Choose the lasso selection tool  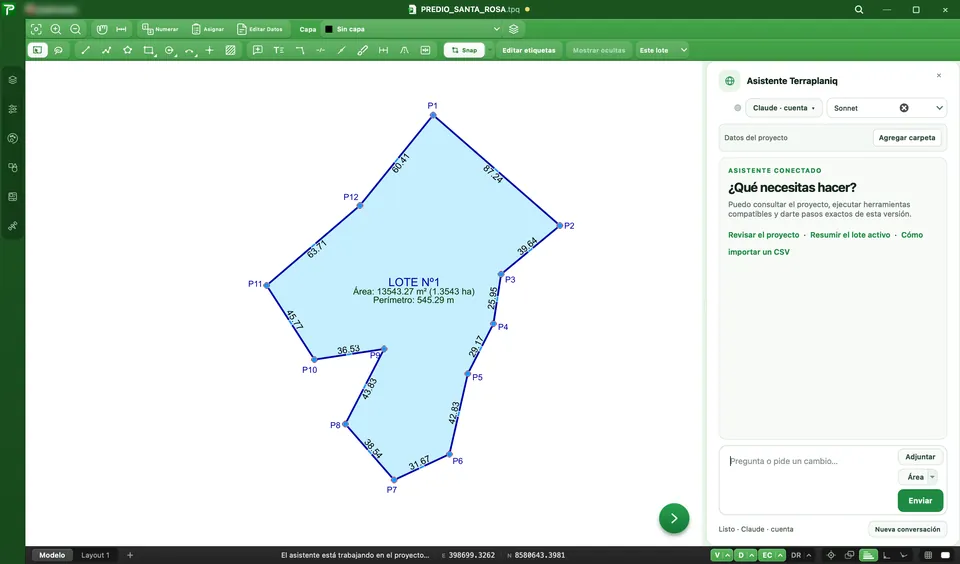pos(58,50)
